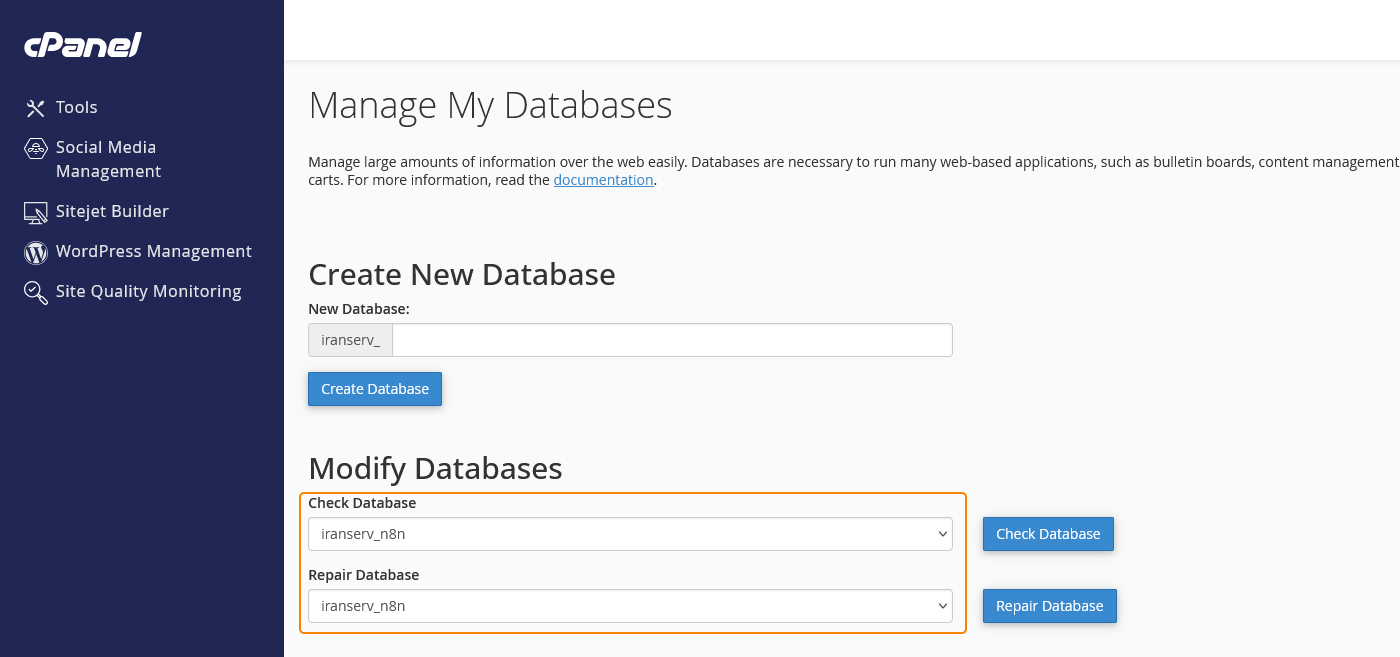
Task: Open Sitejet Builder via its monitor icon
Action: pos(35,212)
